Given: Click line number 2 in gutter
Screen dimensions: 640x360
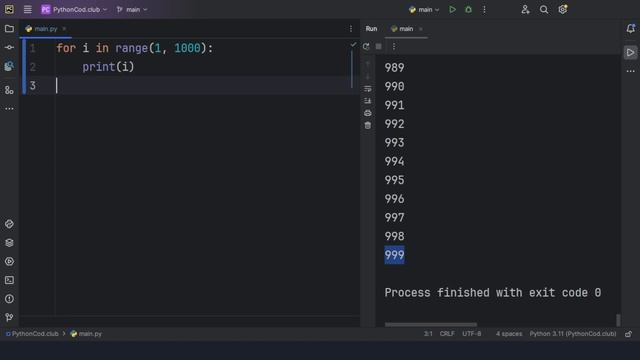Looking at the screenshot, I should point(33,67).
